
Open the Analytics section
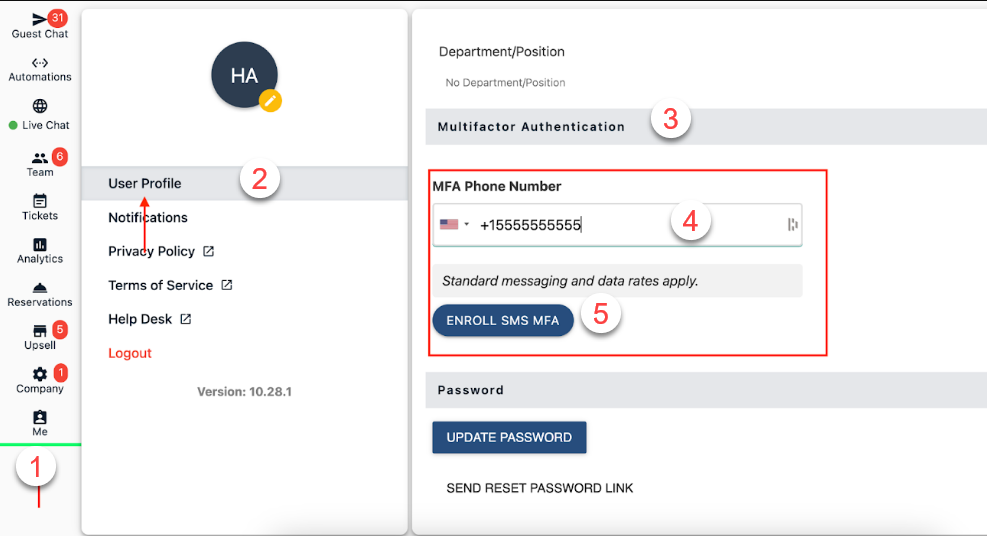pos(40,251)
